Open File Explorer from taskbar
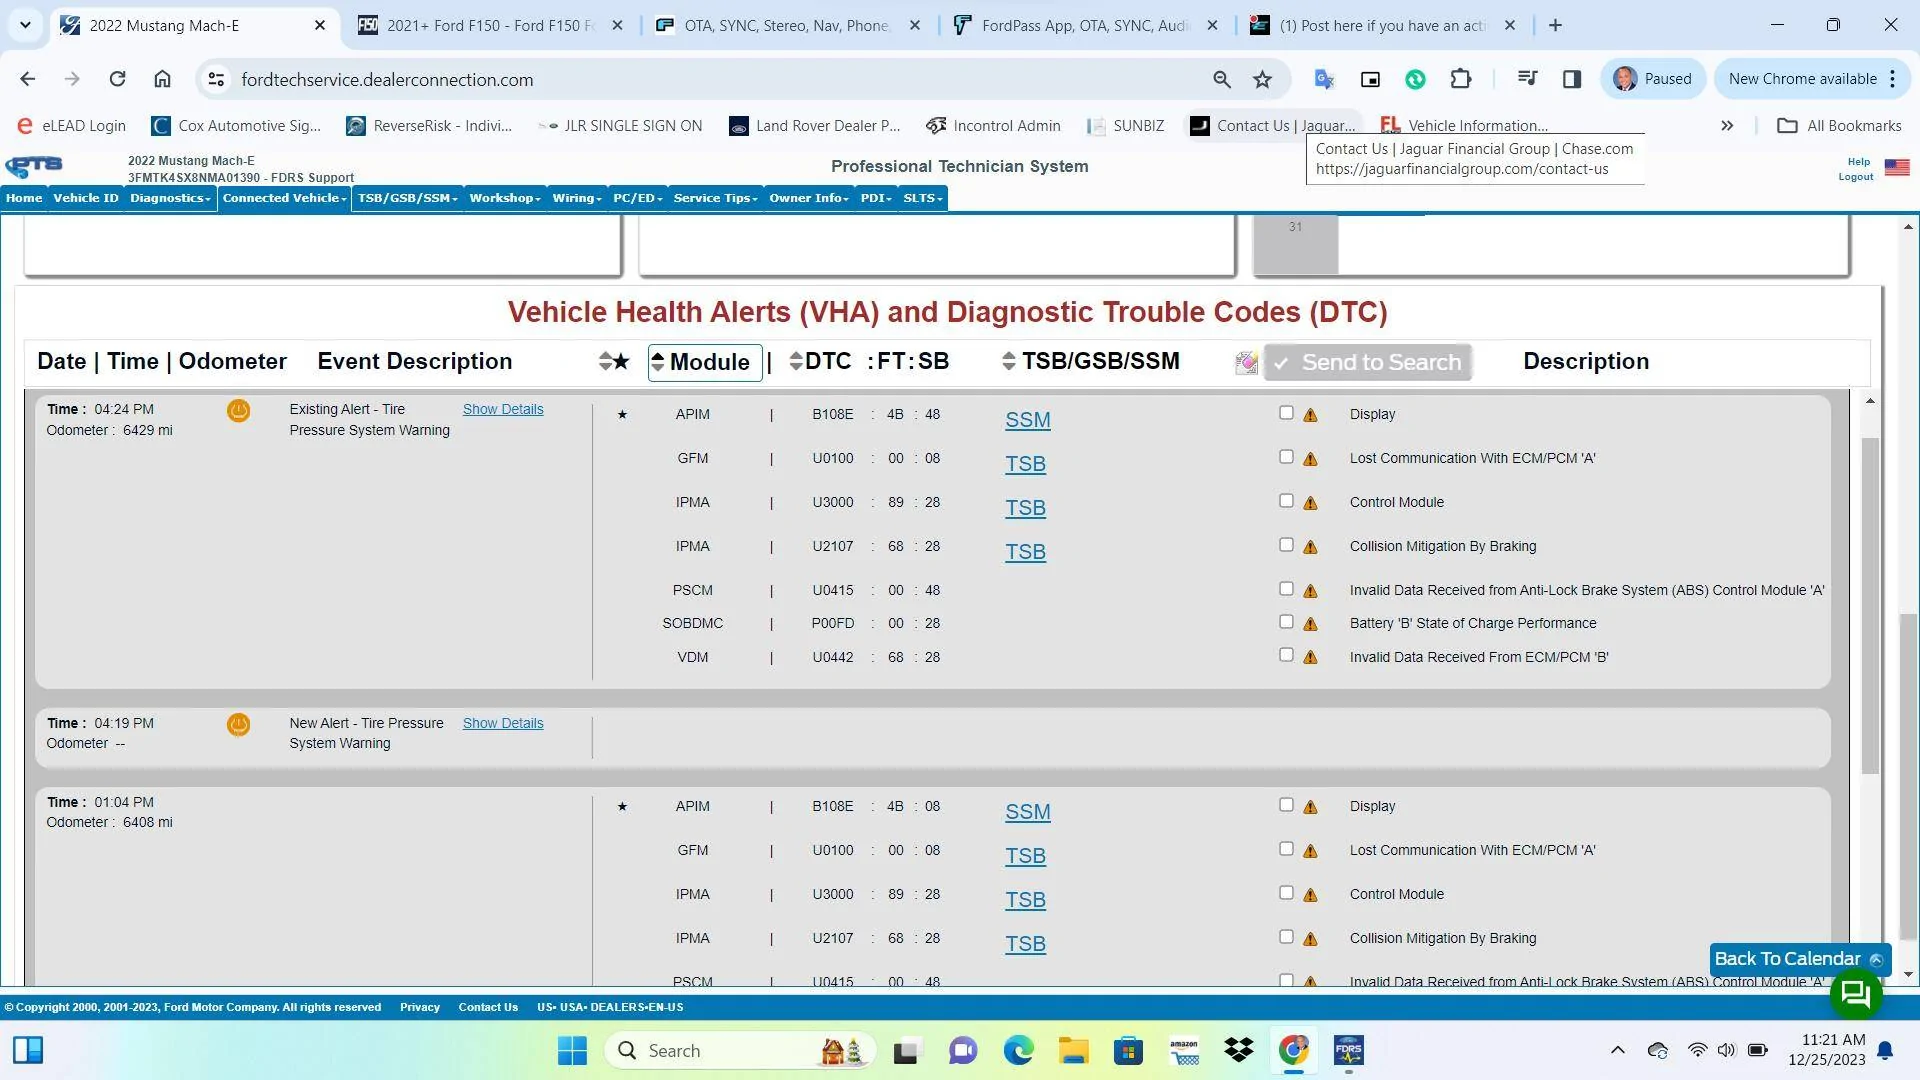 1073,1050
